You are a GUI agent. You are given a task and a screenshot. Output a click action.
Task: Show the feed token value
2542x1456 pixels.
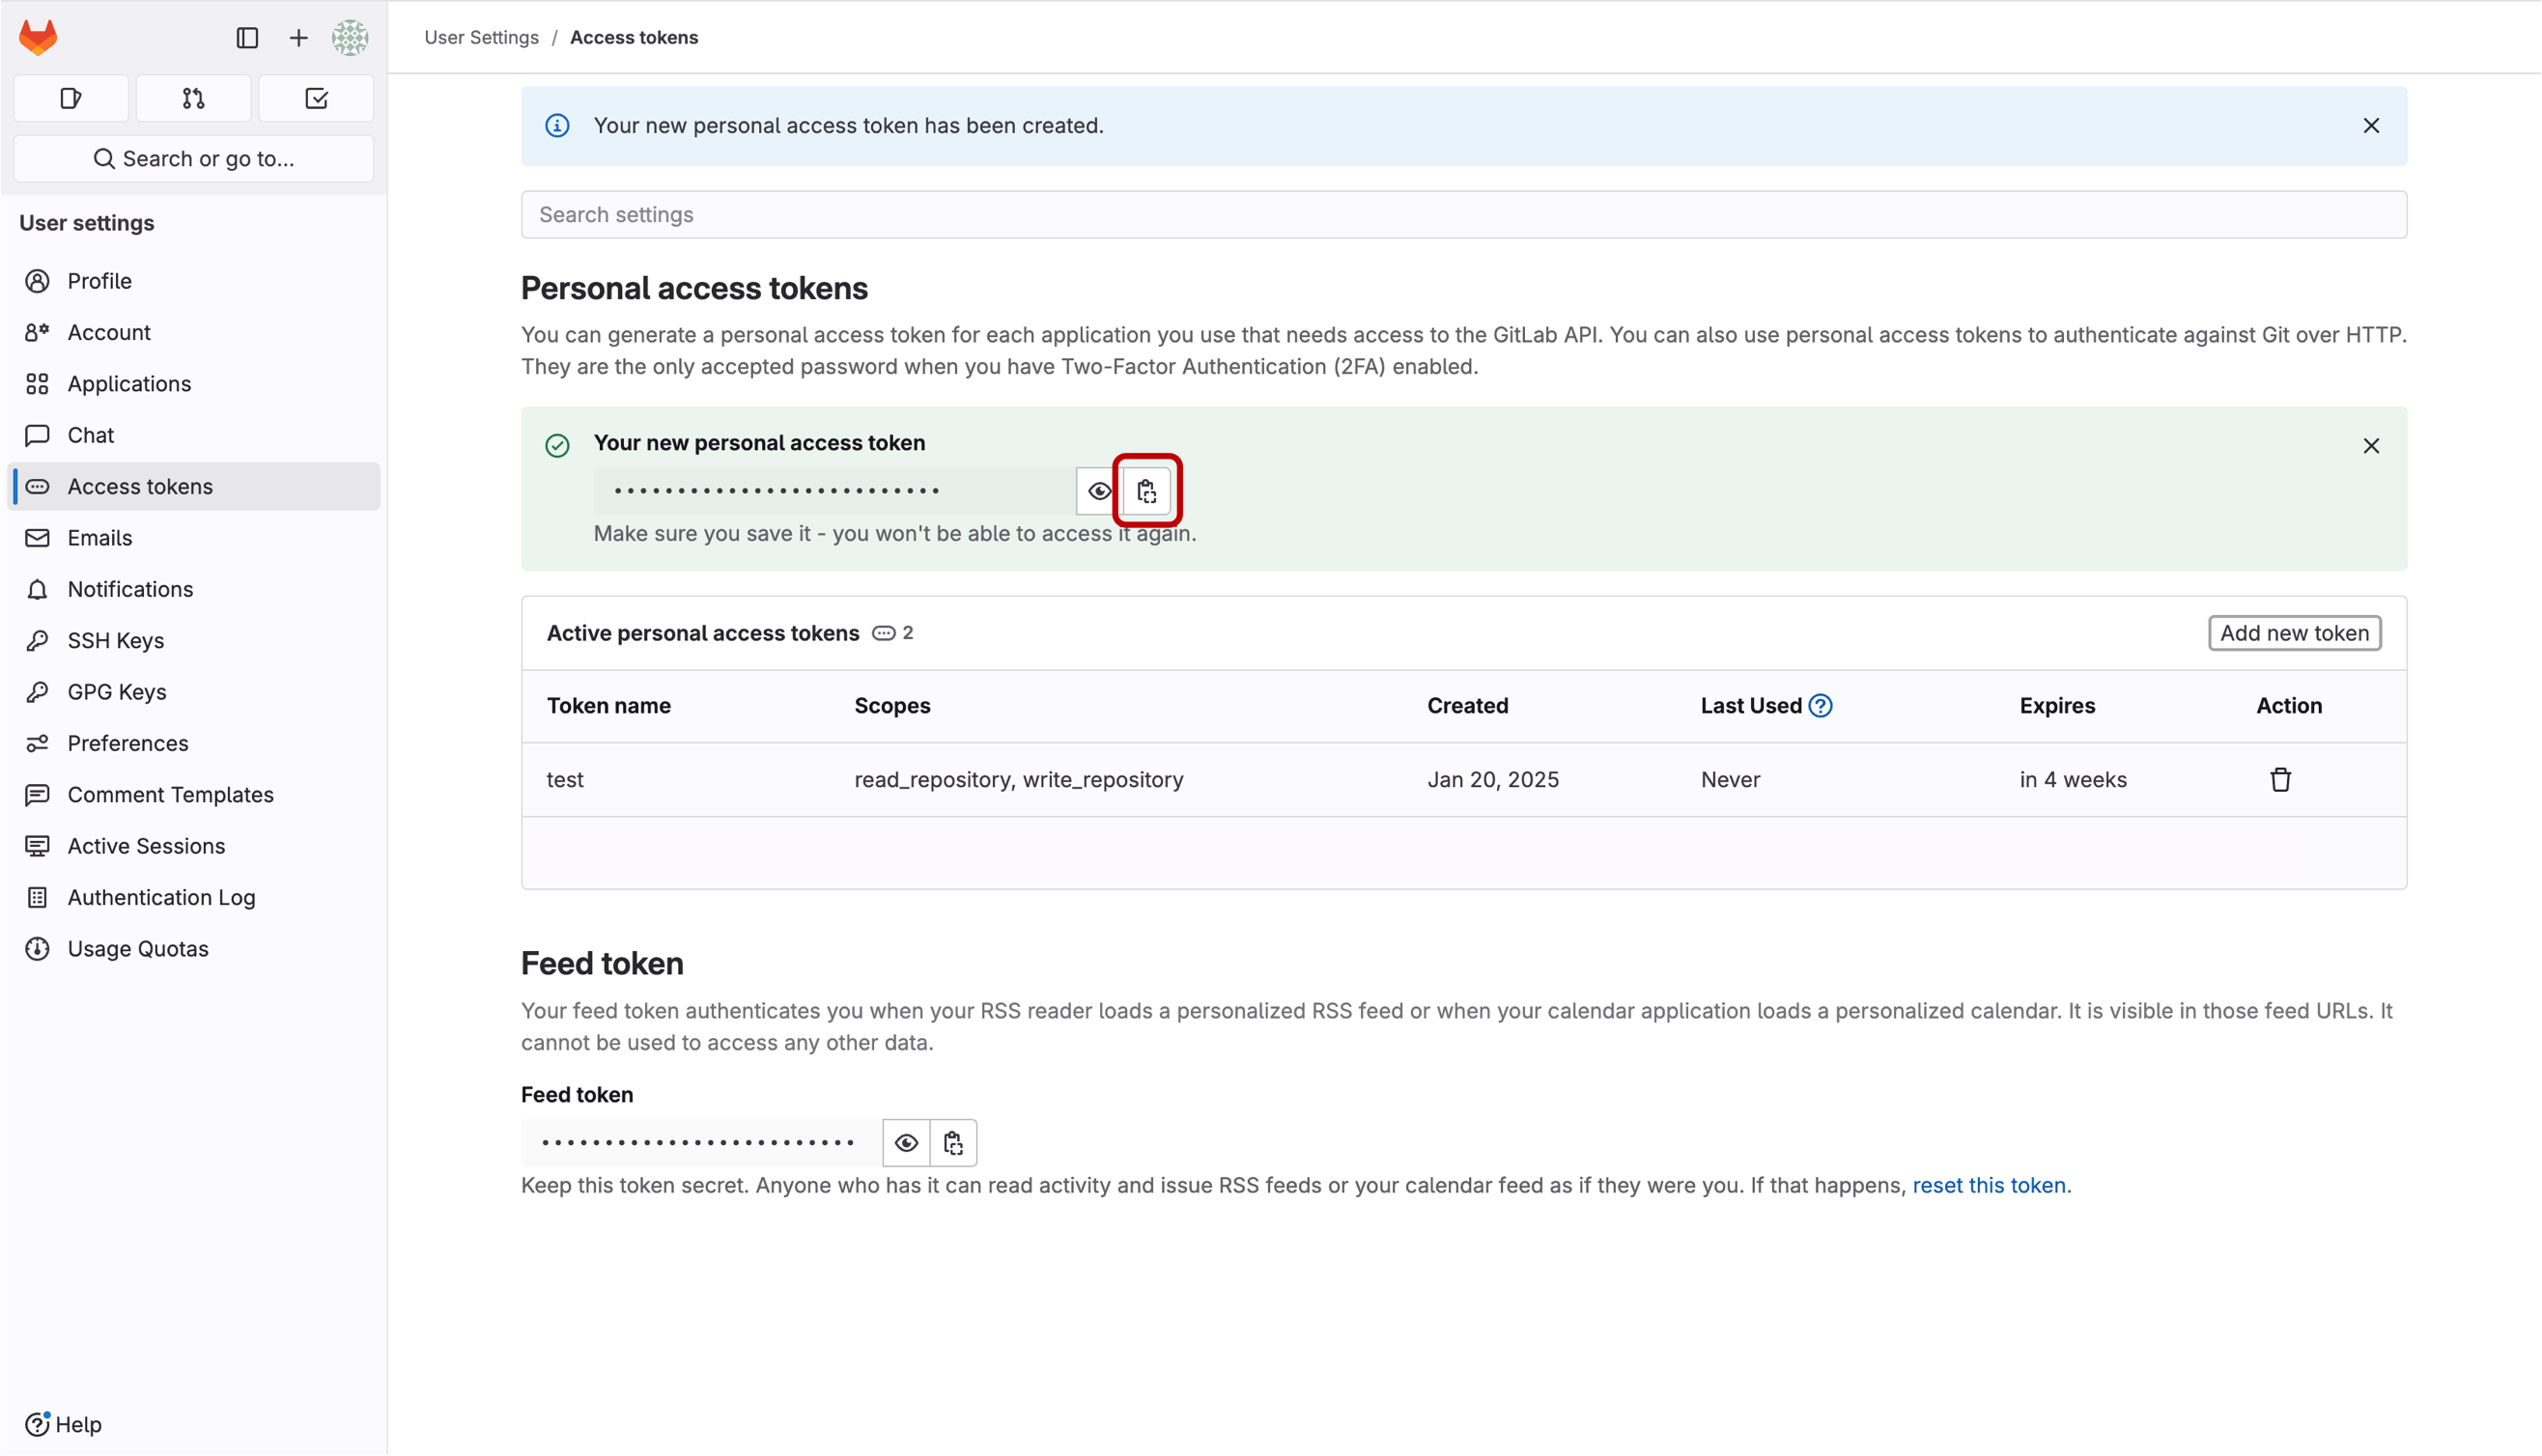click(906, 1142)
